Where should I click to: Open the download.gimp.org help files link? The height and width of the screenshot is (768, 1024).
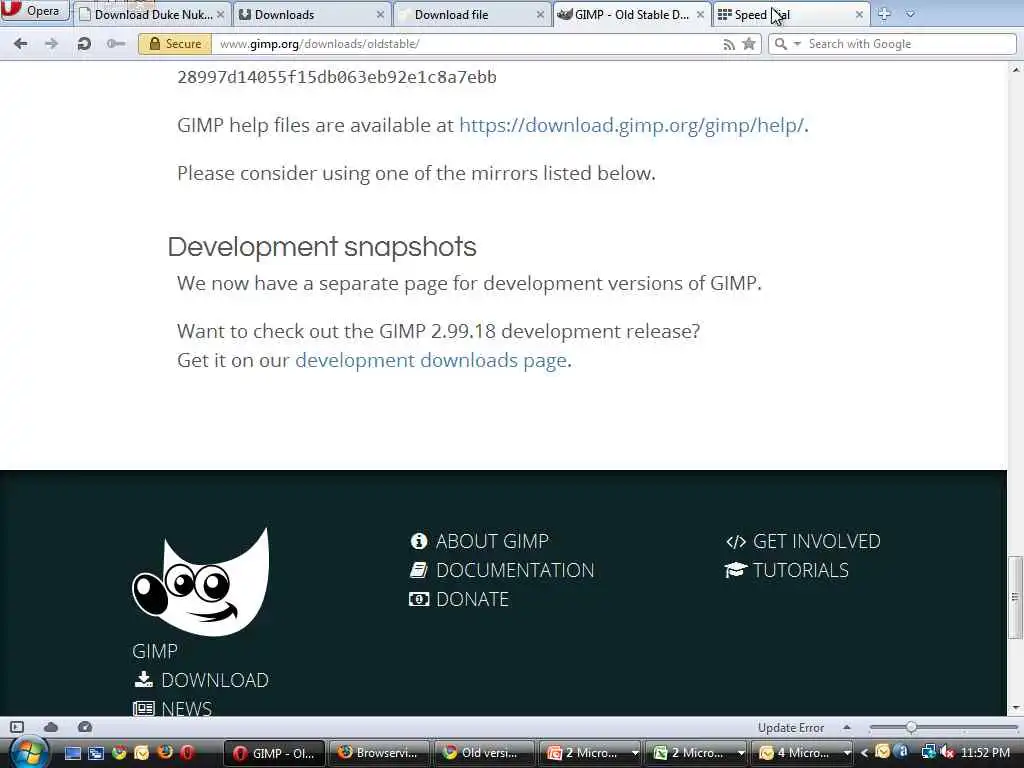pyautogui.click(x=632, y=125)
